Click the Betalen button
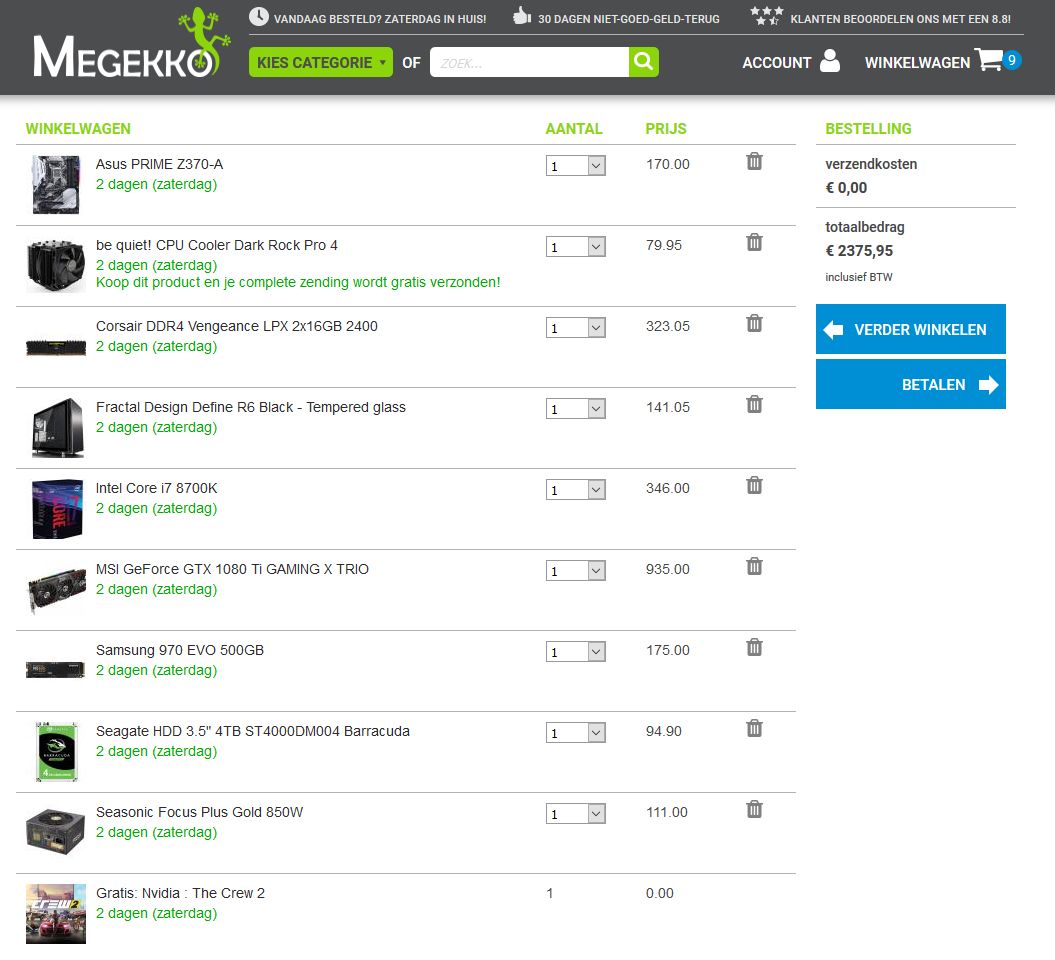This screenshot has width=1055, height=960. pyautogui.click(x=910, y=384)
